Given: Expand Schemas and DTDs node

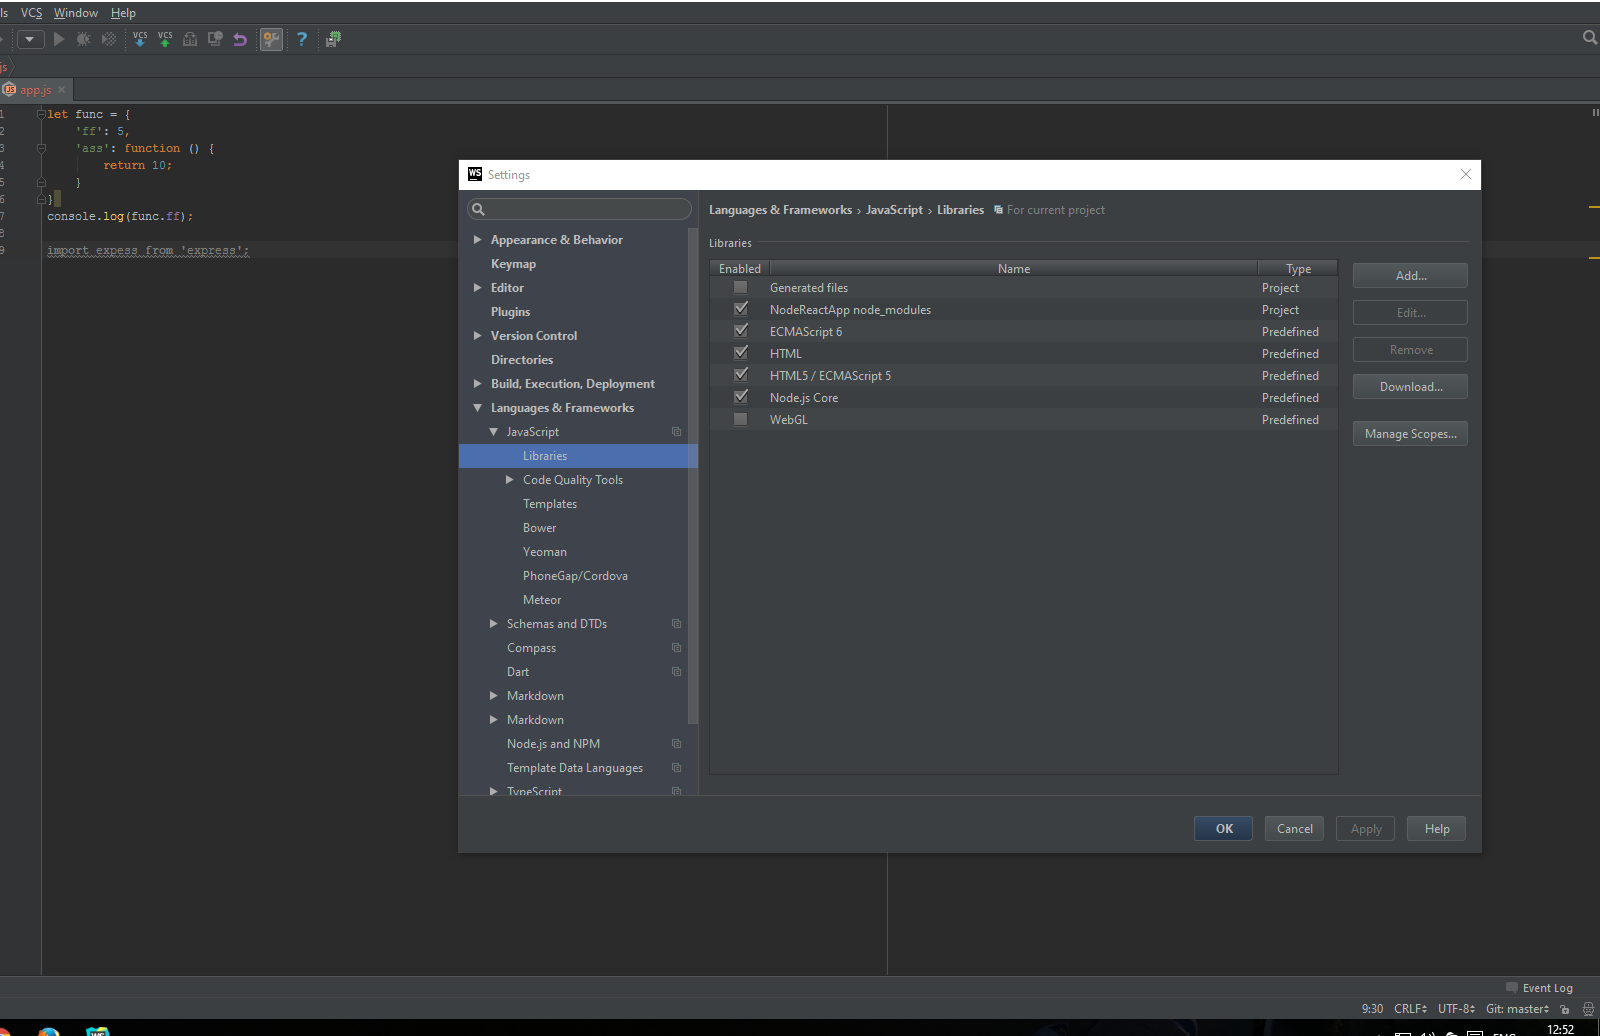Looking at the screenshot, I should tap(494, 624).
